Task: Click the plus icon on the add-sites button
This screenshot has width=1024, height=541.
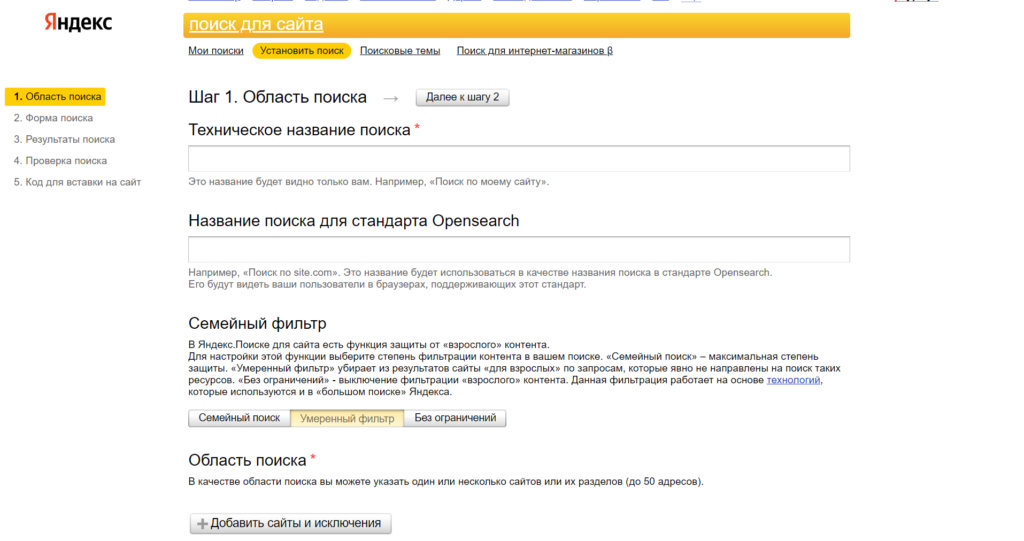Action: (202, 524)
